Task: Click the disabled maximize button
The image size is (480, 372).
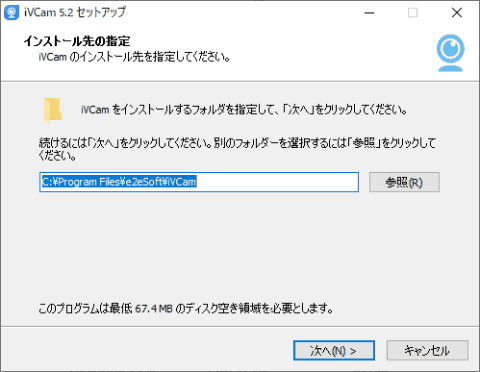Action: pyautogui.click(x=413, y=13)
